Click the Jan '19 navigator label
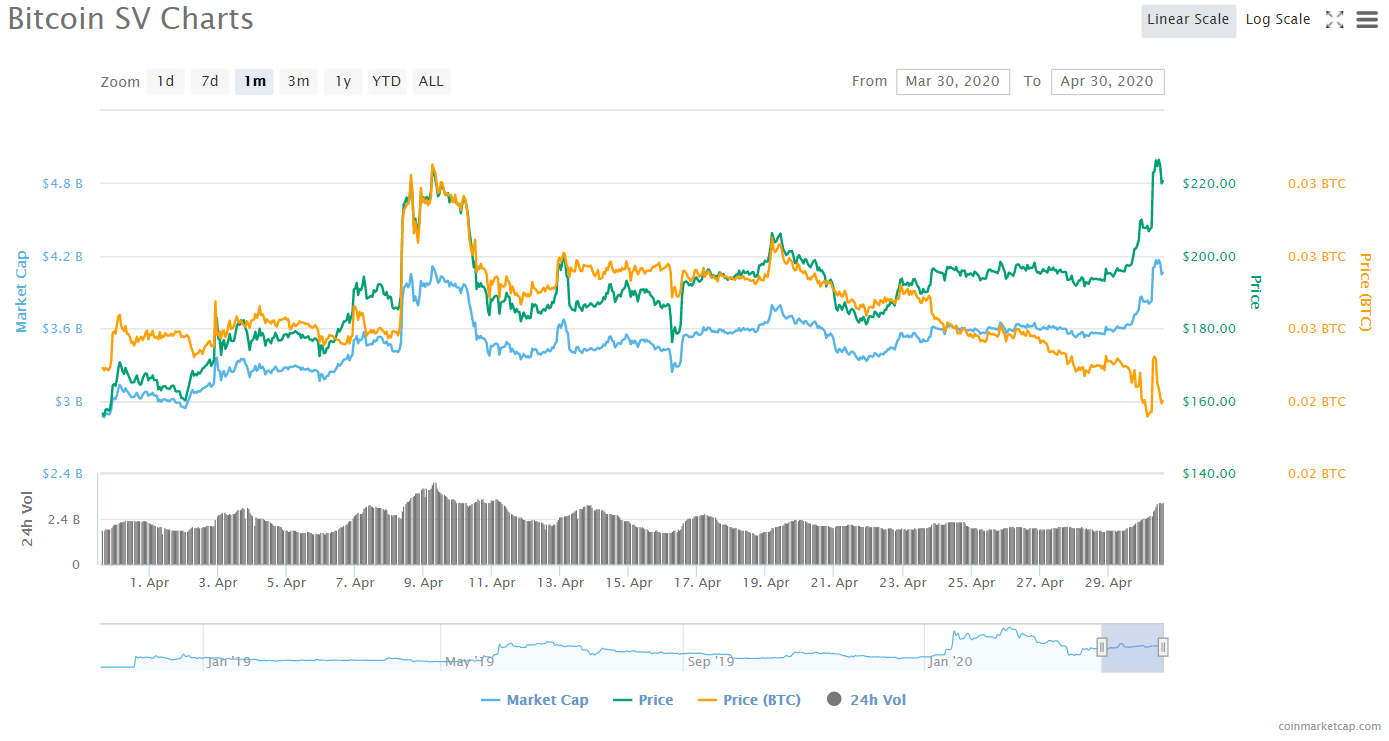Viewport: 1389px width, 741px height. coord(229,661)
